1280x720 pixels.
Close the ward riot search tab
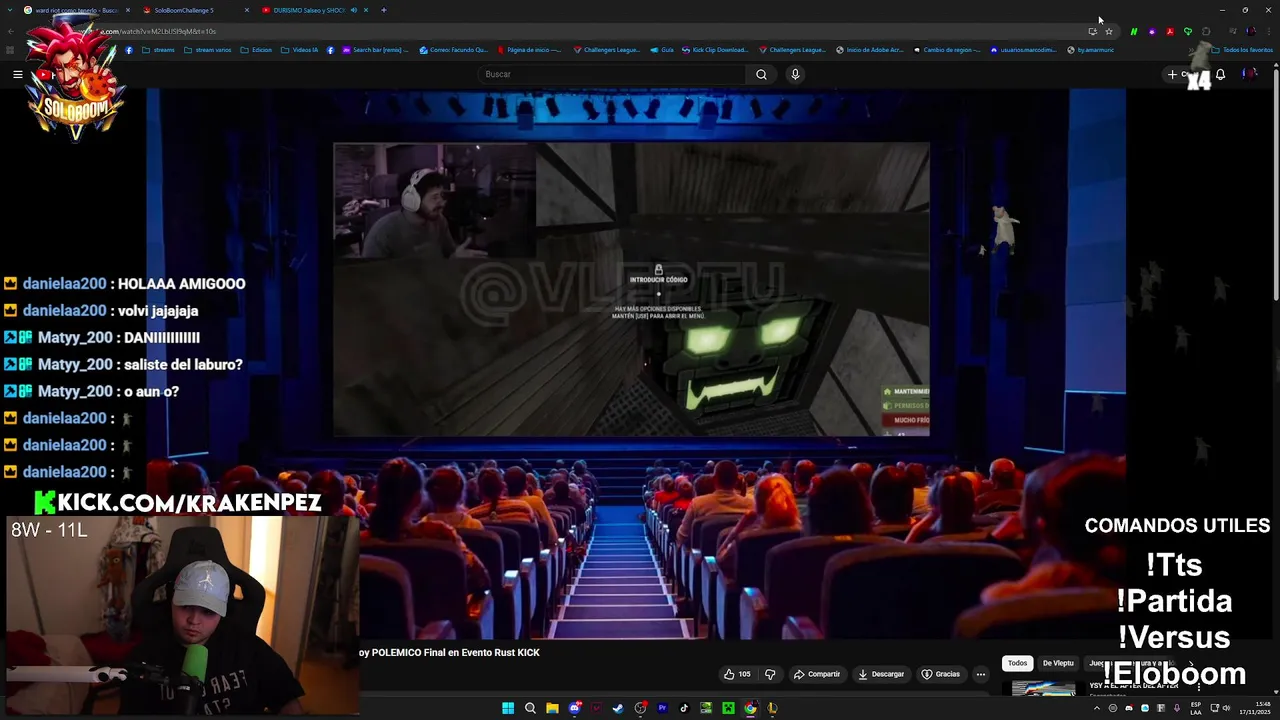click(128, 10)
